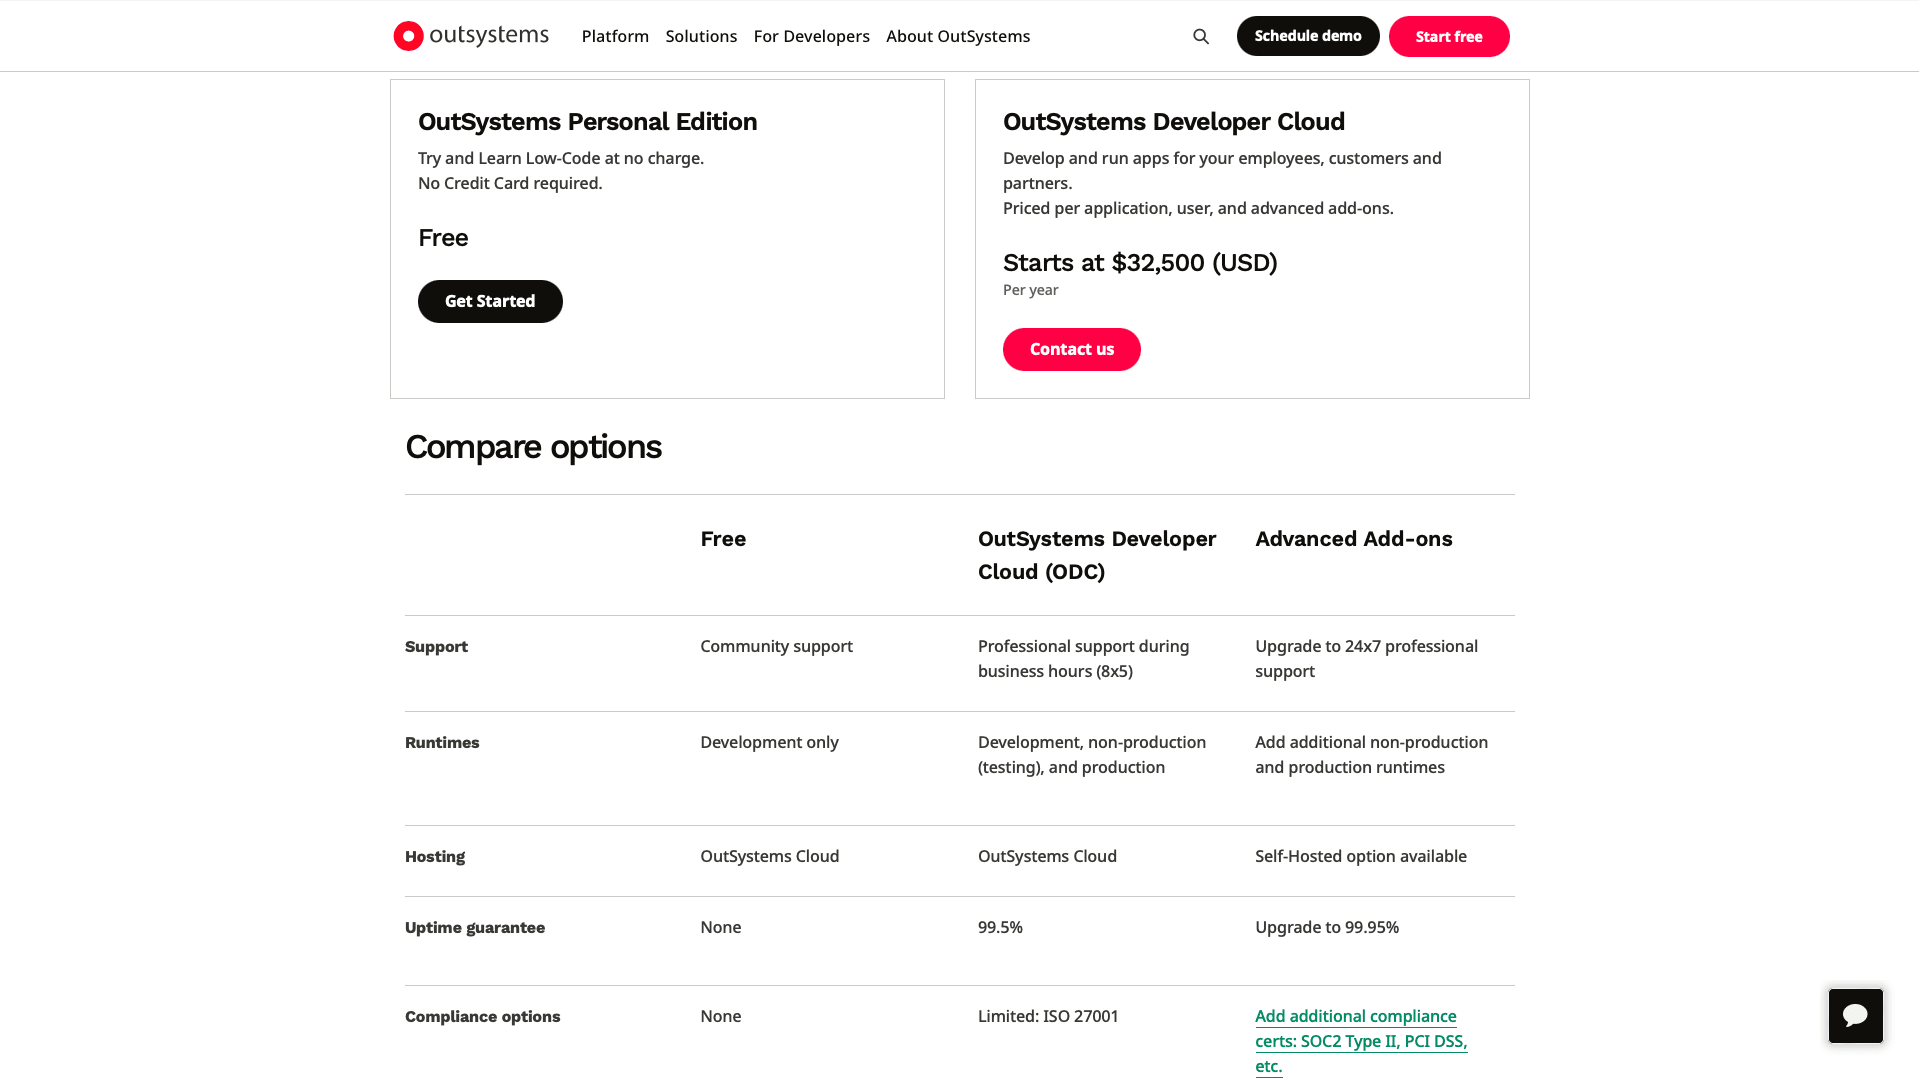
Task: Click the Professional support during business hours cell
Action: pyautogui.click(x=1084, y=659)
